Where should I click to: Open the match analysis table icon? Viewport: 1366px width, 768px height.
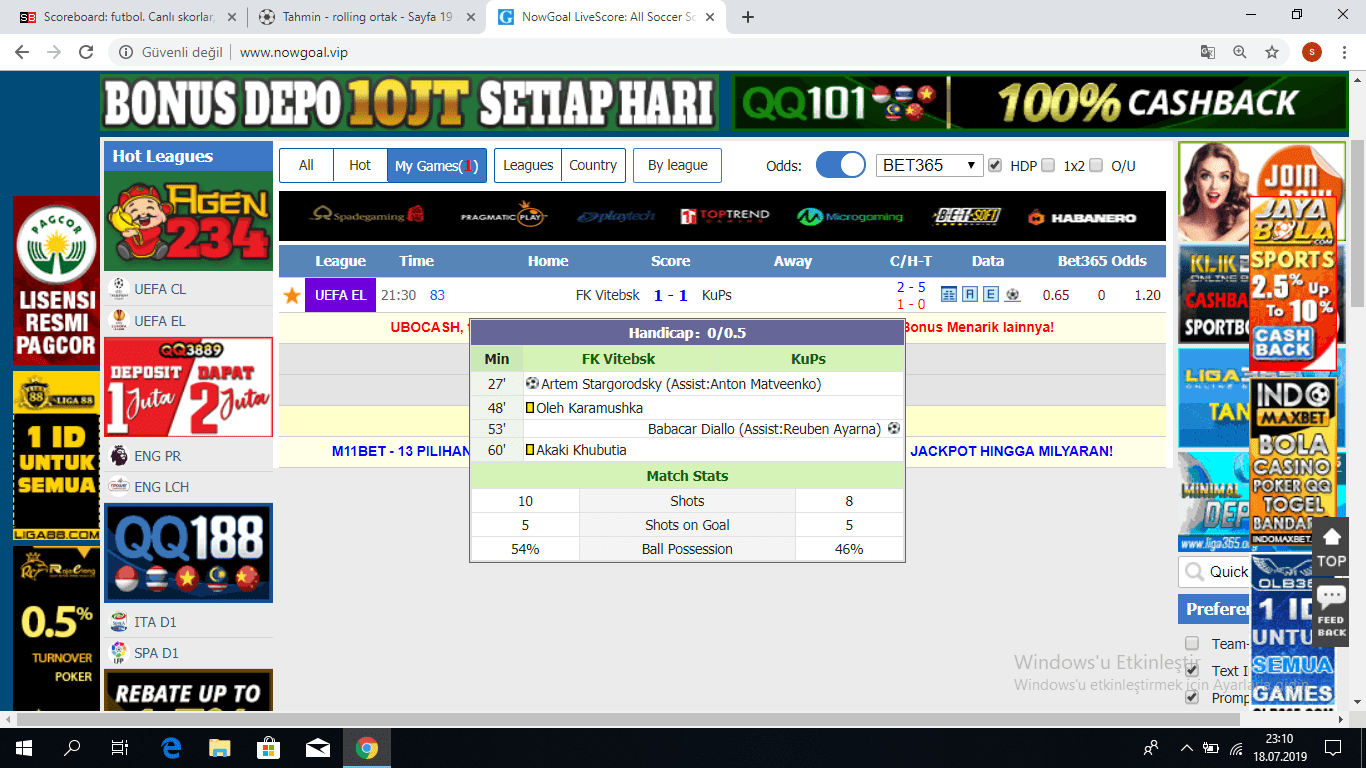point(949,295)
